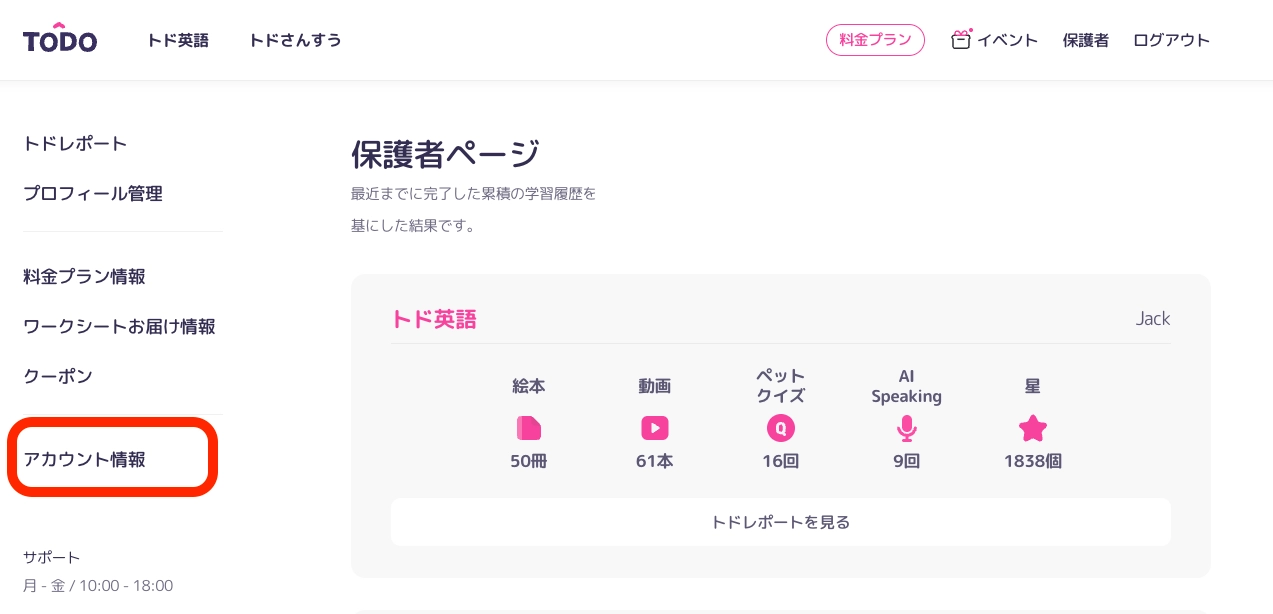
Task: Go to 料金プラン情報 in sidebar
Action: tap(84, 276)
